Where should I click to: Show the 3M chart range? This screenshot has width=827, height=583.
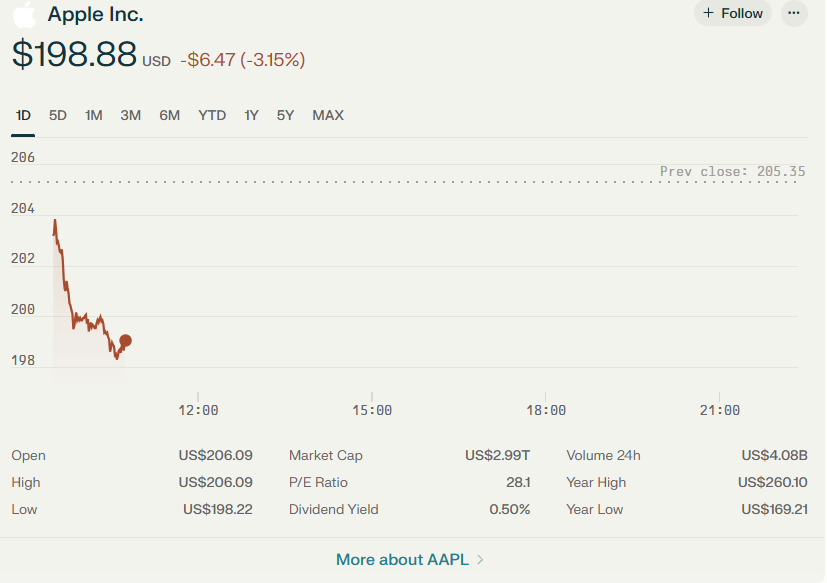tap(130, 116)
